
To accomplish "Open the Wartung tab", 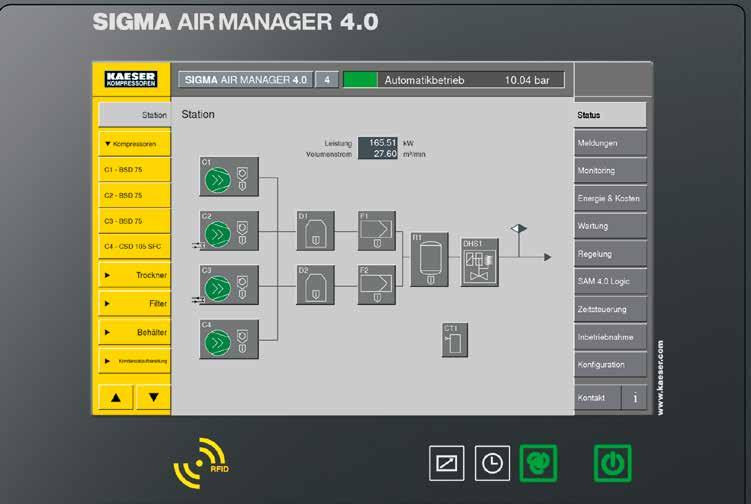I will coord(610,226).
